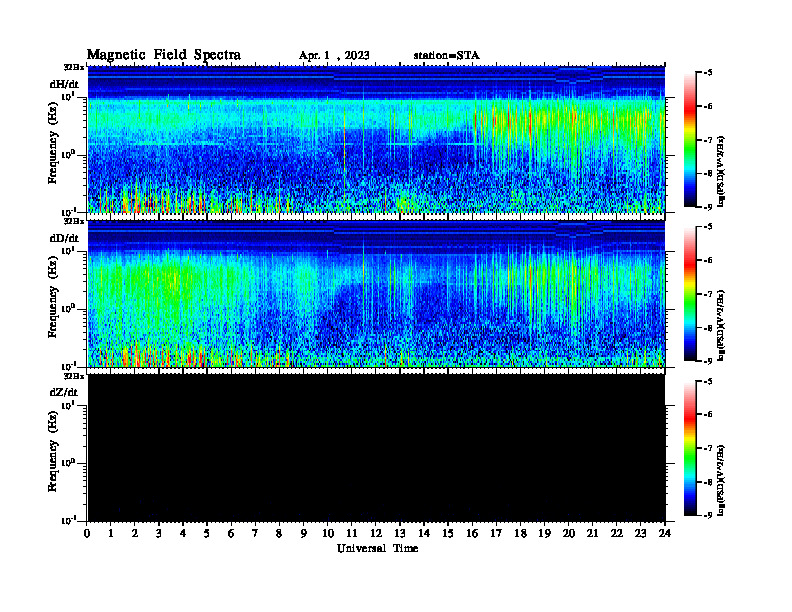Click the 10^1 frequency tick of dZ/dt panel
The width and height of the screenshot is (792, 612).
click(68, 405)
